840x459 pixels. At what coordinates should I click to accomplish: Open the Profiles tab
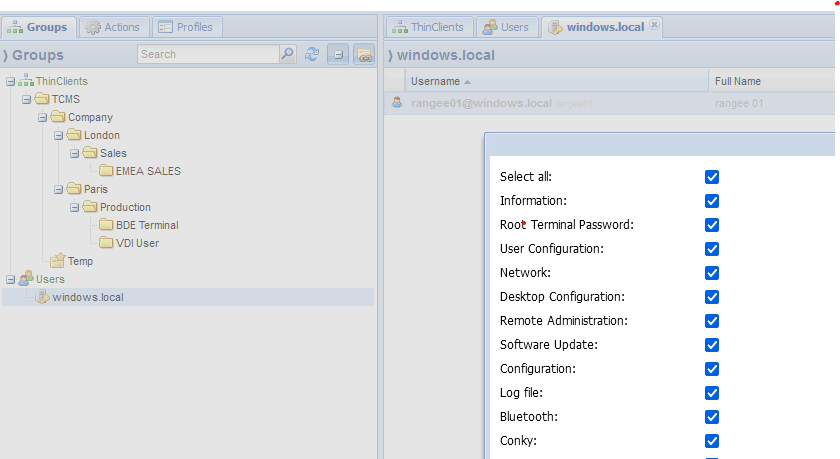(x=186, y=27)
